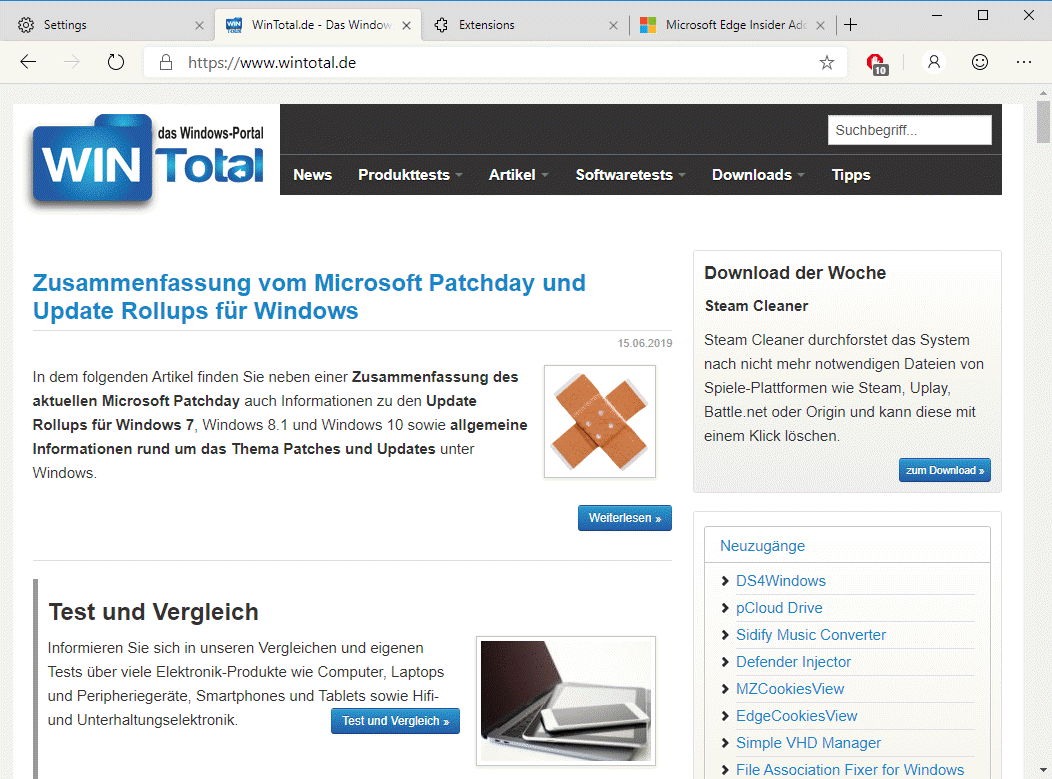The image size is (1052, 779).
Task: Add page to favorites with star icon
Action: pos(827,62)
